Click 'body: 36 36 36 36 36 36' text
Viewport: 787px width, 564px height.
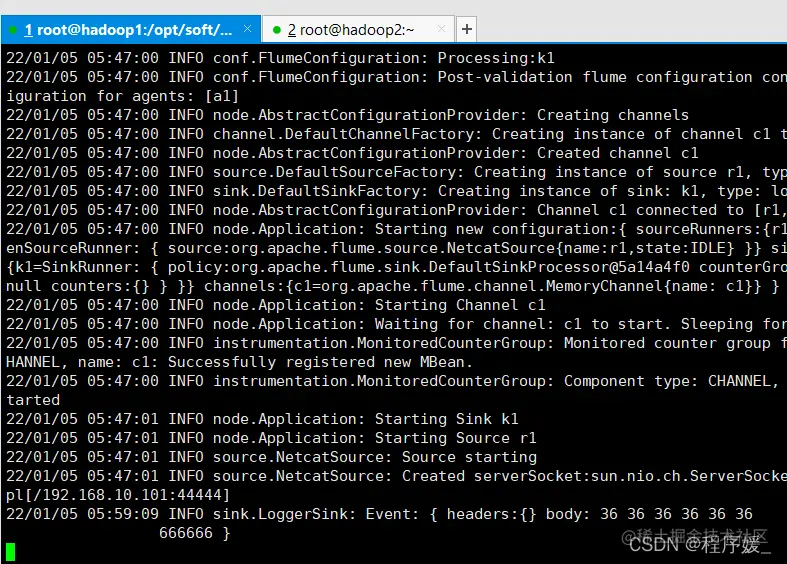tap(649, 515)
